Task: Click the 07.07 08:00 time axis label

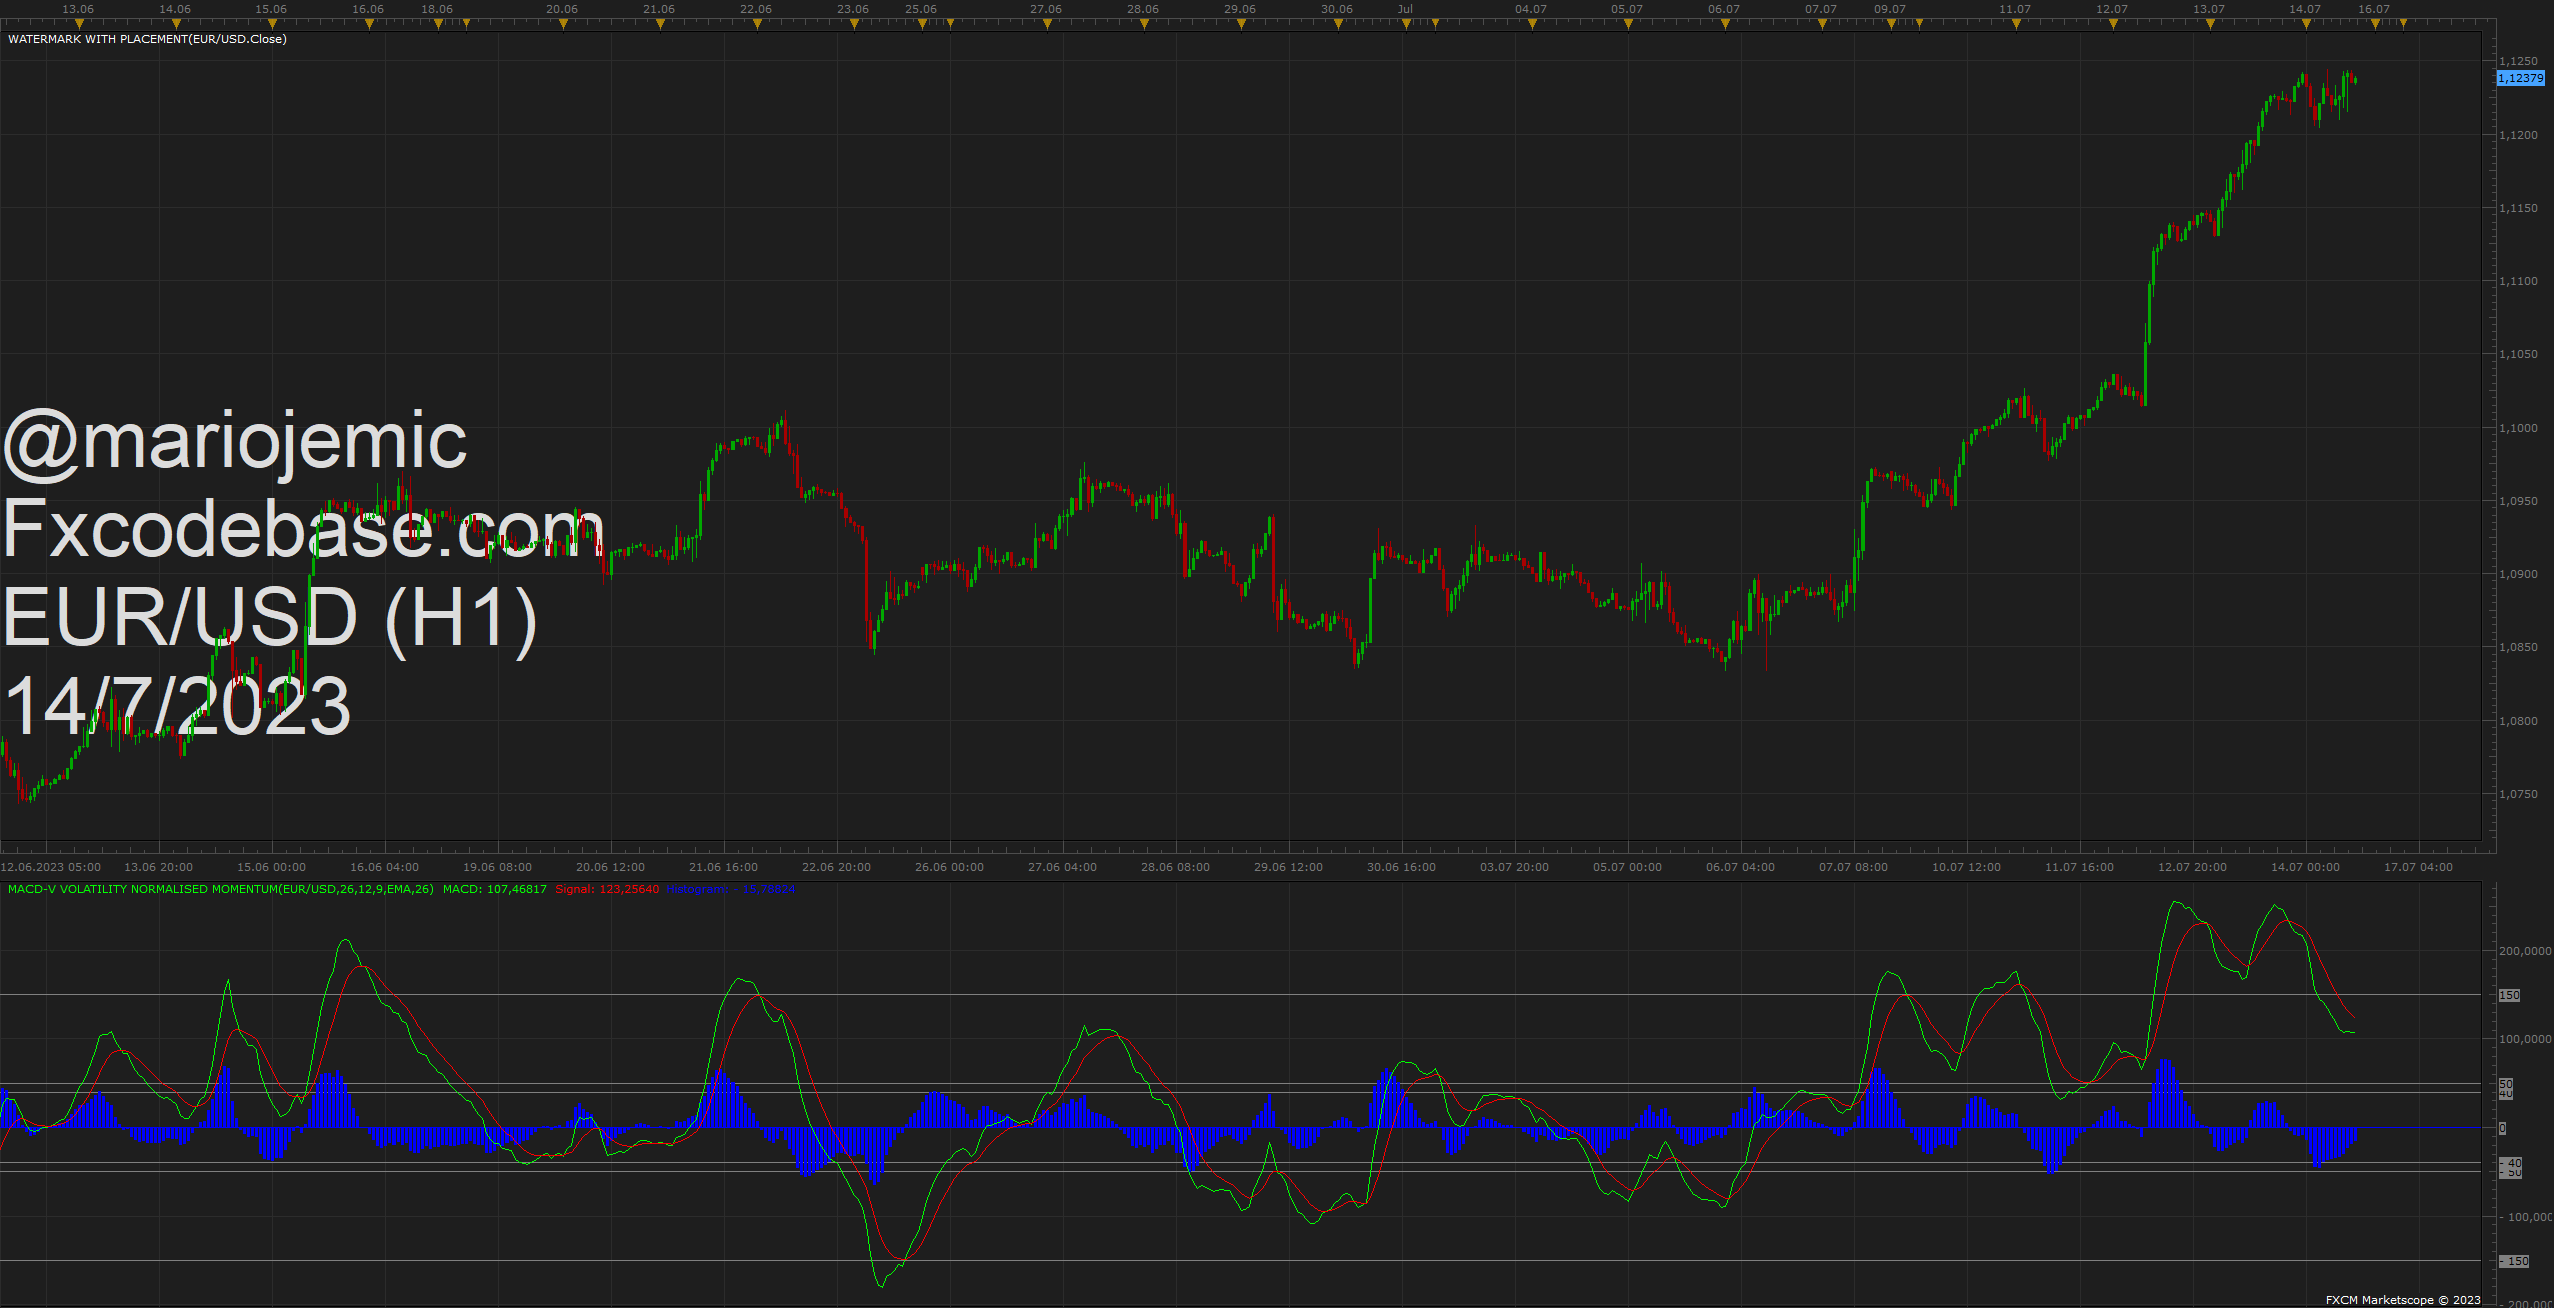Action: (1853, 867)
